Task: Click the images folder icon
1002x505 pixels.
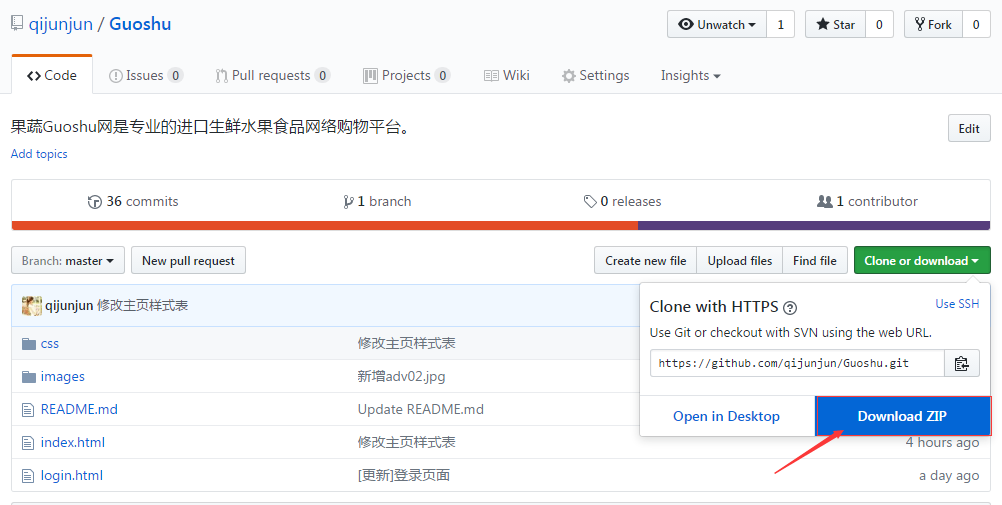Action: click(x=29, y=377)
